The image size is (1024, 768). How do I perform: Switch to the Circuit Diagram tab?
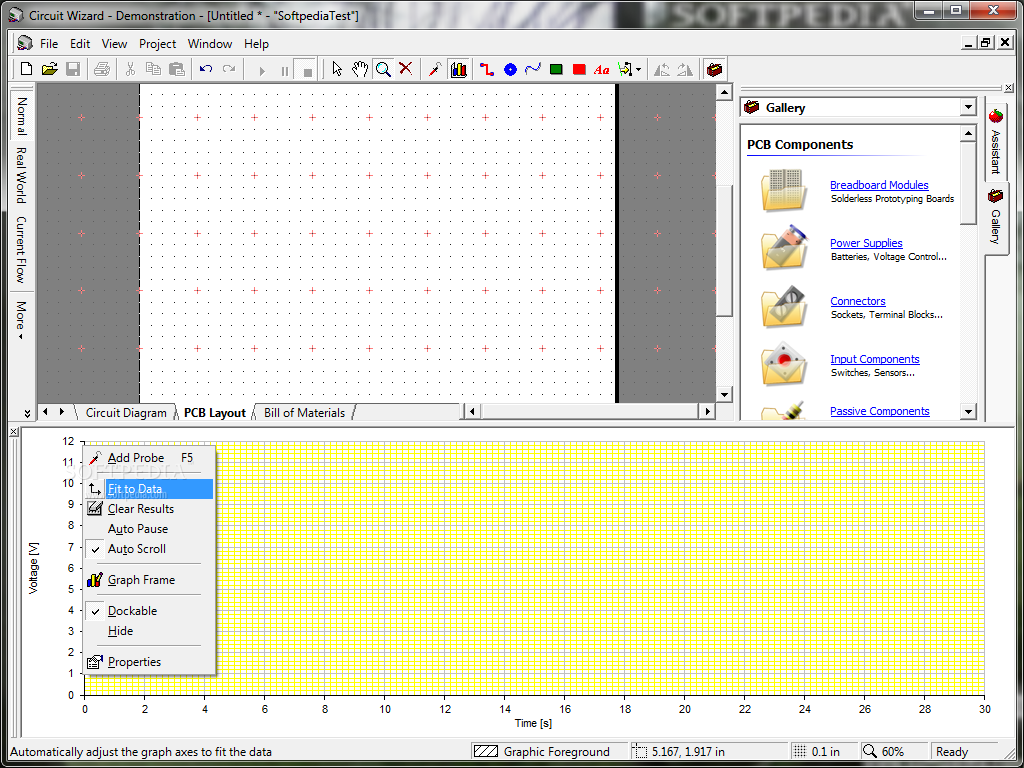[126, 412]
